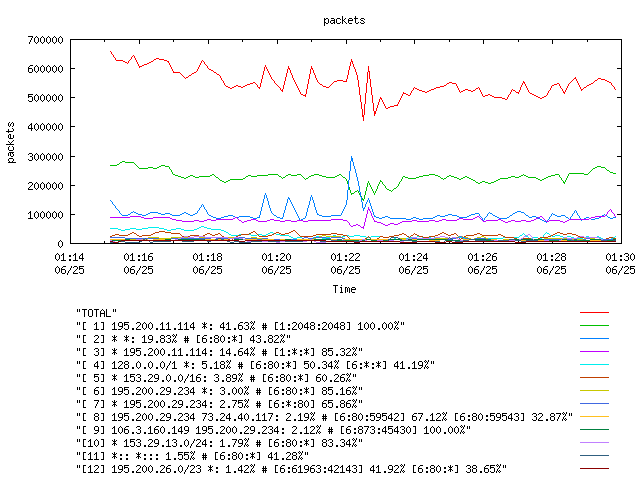Select legend entry [ 1] 195.200.11.114 41.63%
This screenshot has width=640, height=480.
coord(240,326)
